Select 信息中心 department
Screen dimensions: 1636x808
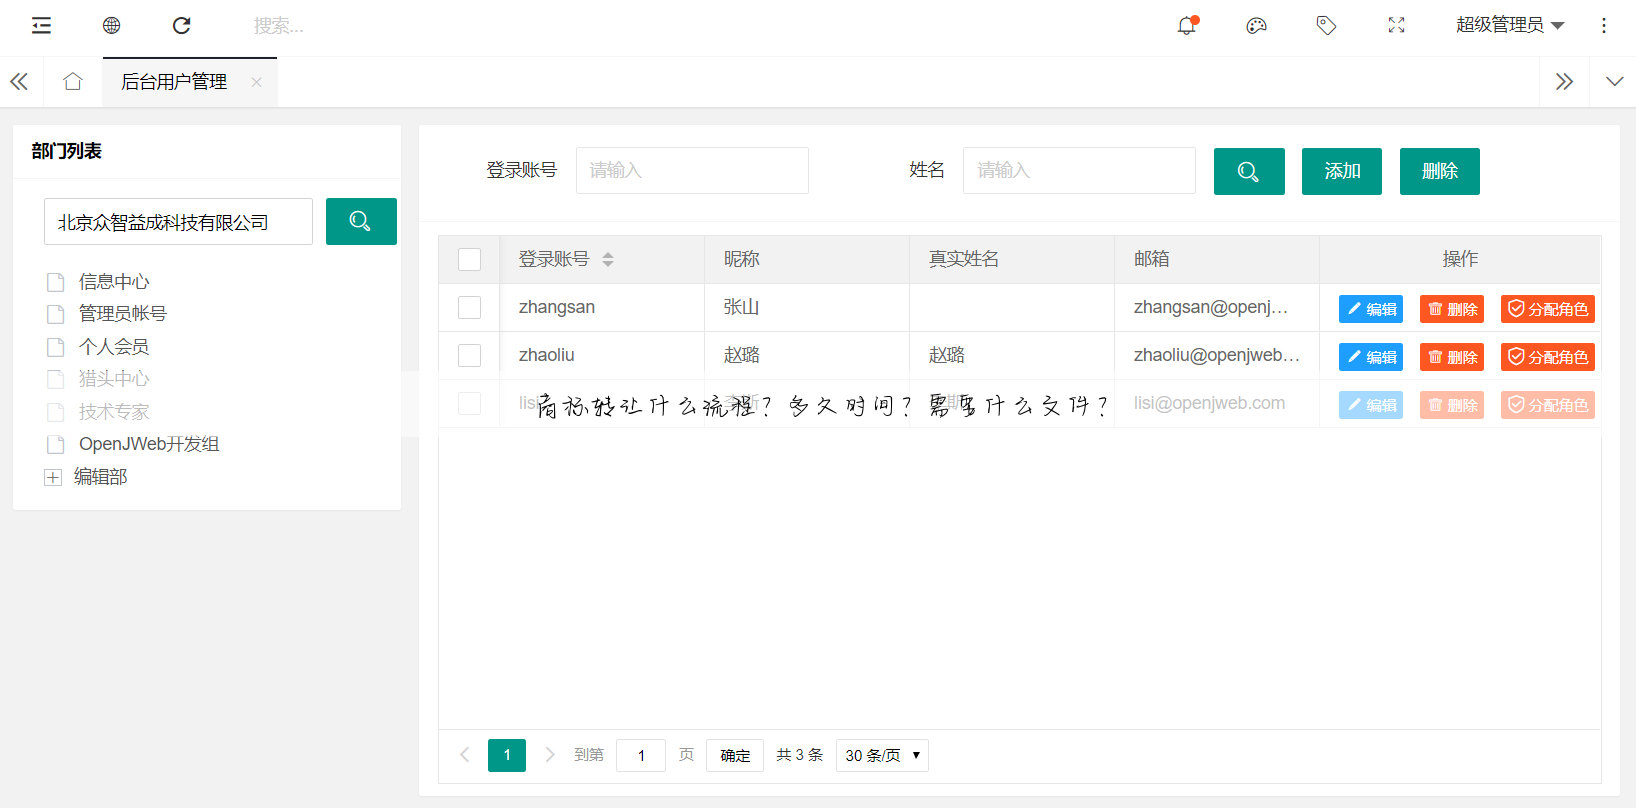[114, 282]
